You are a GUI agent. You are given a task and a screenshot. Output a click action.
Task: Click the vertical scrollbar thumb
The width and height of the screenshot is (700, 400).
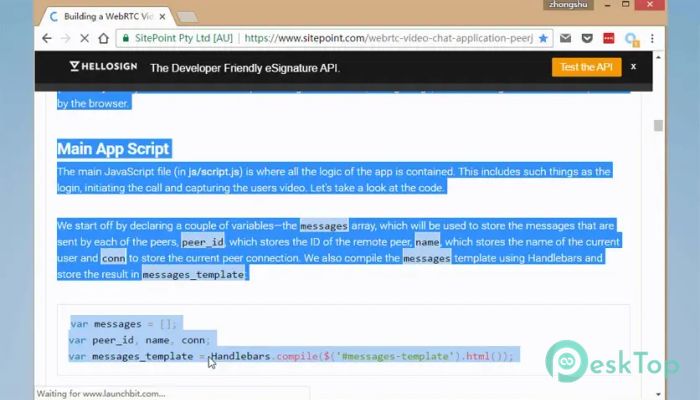pos(658,125)
